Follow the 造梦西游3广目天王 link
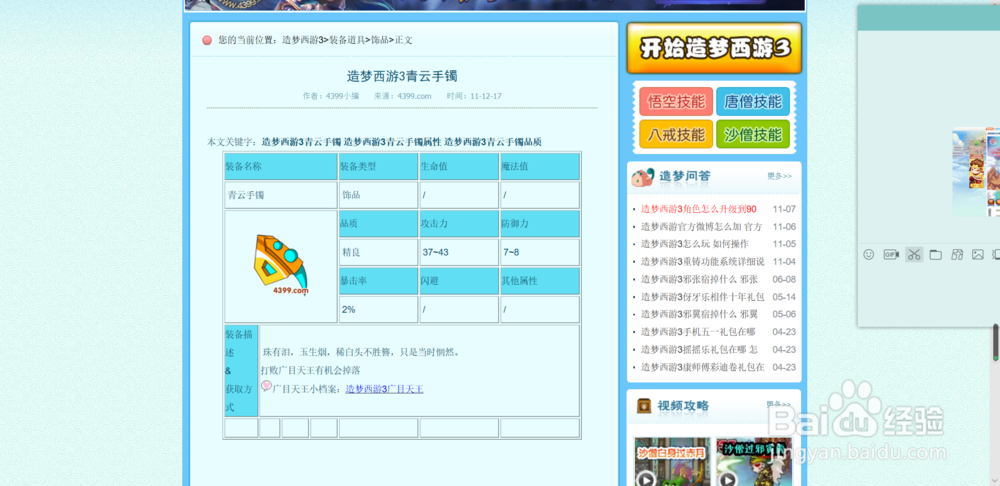1000x486 pixels. coord(385,388)
